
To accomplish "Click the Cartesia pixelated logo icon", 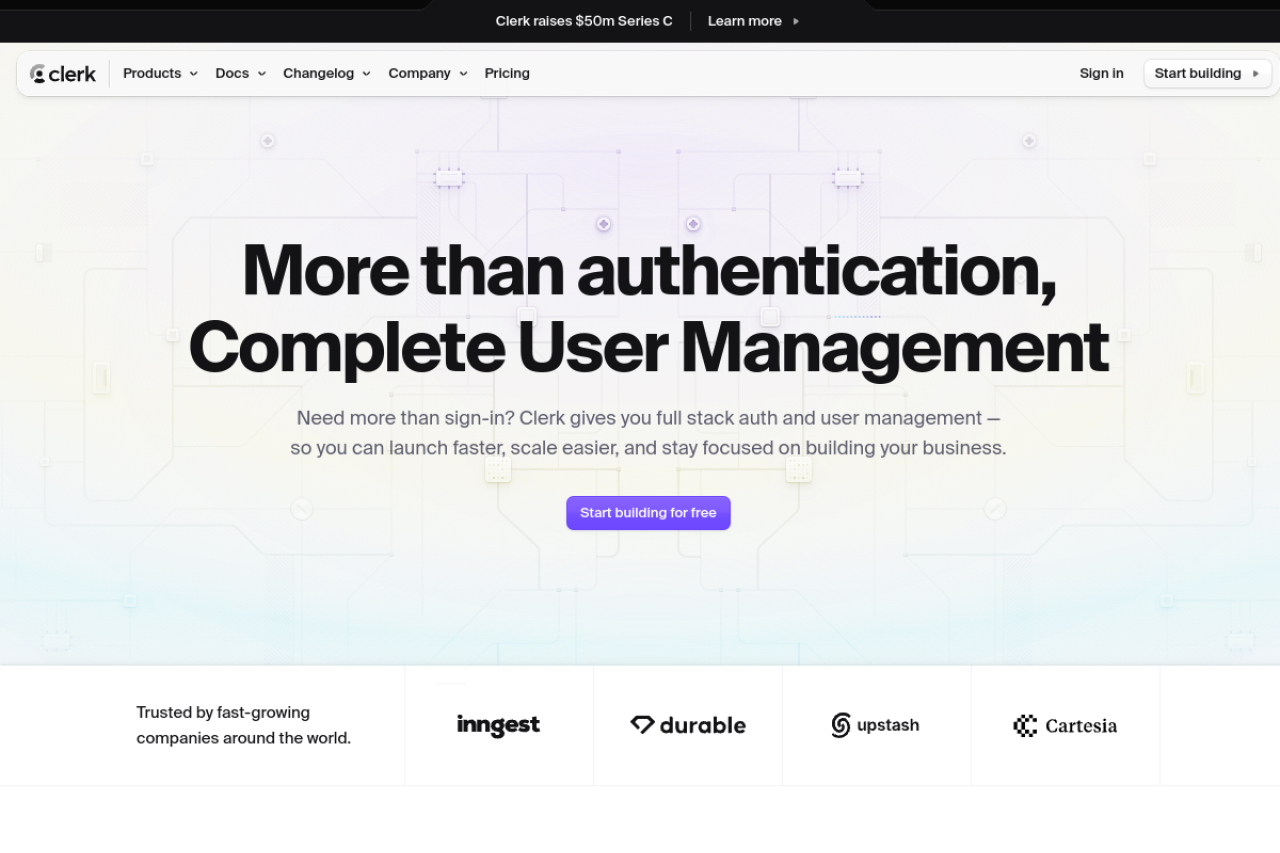I will pos(1025,725).
